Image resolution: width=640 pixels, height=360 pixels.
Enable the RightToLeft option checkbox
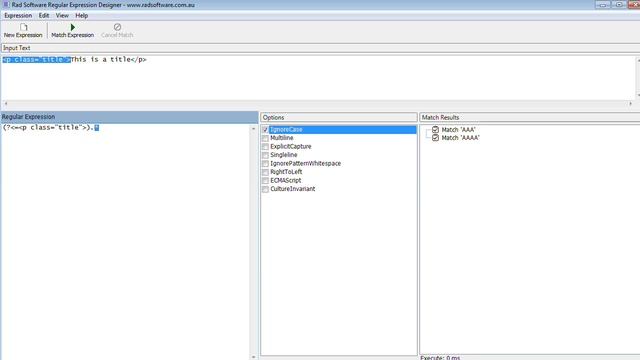point(265,172)
